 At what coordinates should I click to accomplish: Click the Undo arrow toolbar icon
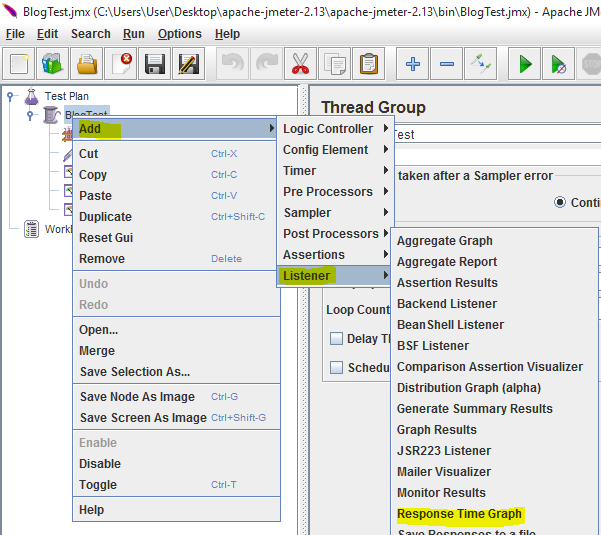(233, 64)
